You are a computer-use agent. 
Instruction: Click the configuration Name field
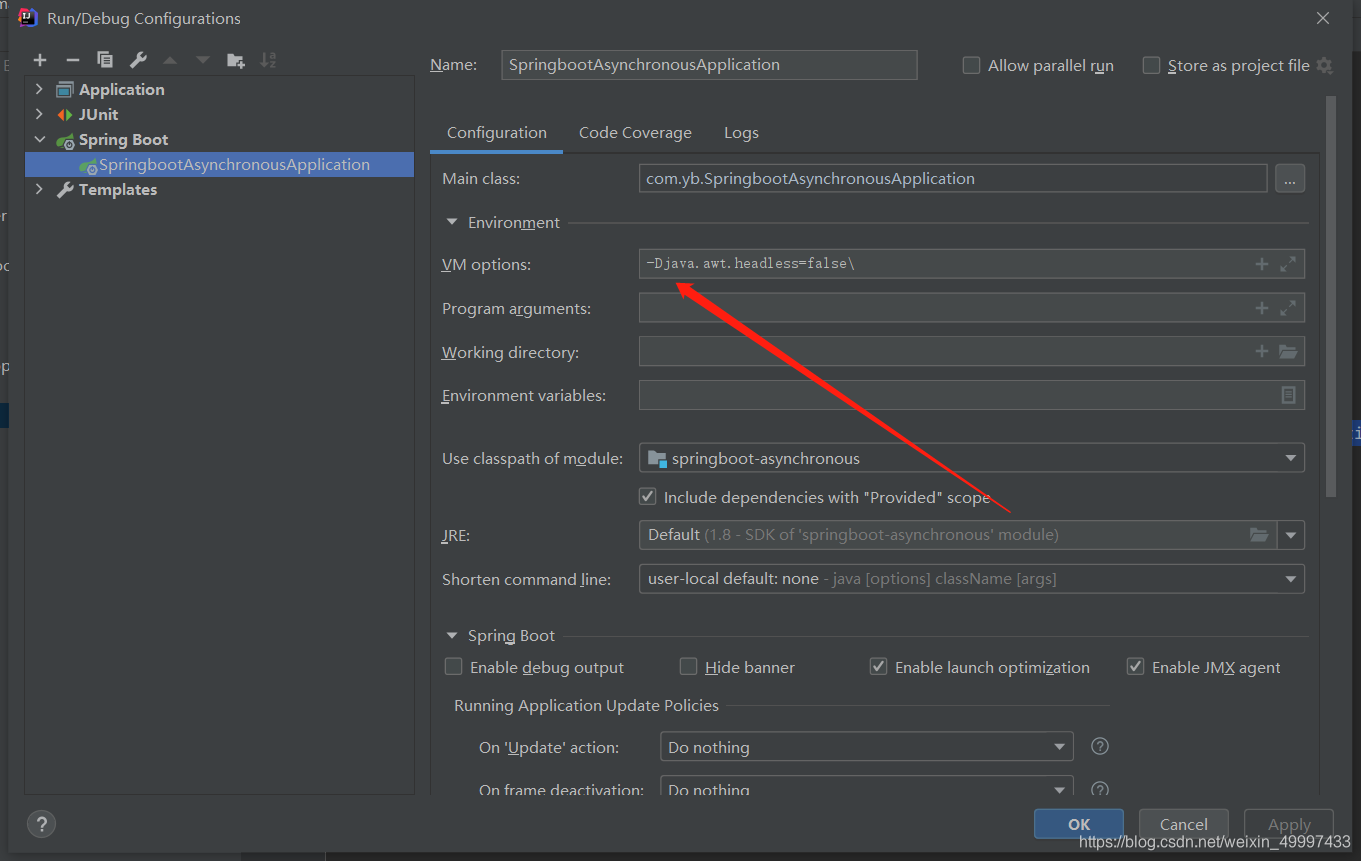(709, 64)
